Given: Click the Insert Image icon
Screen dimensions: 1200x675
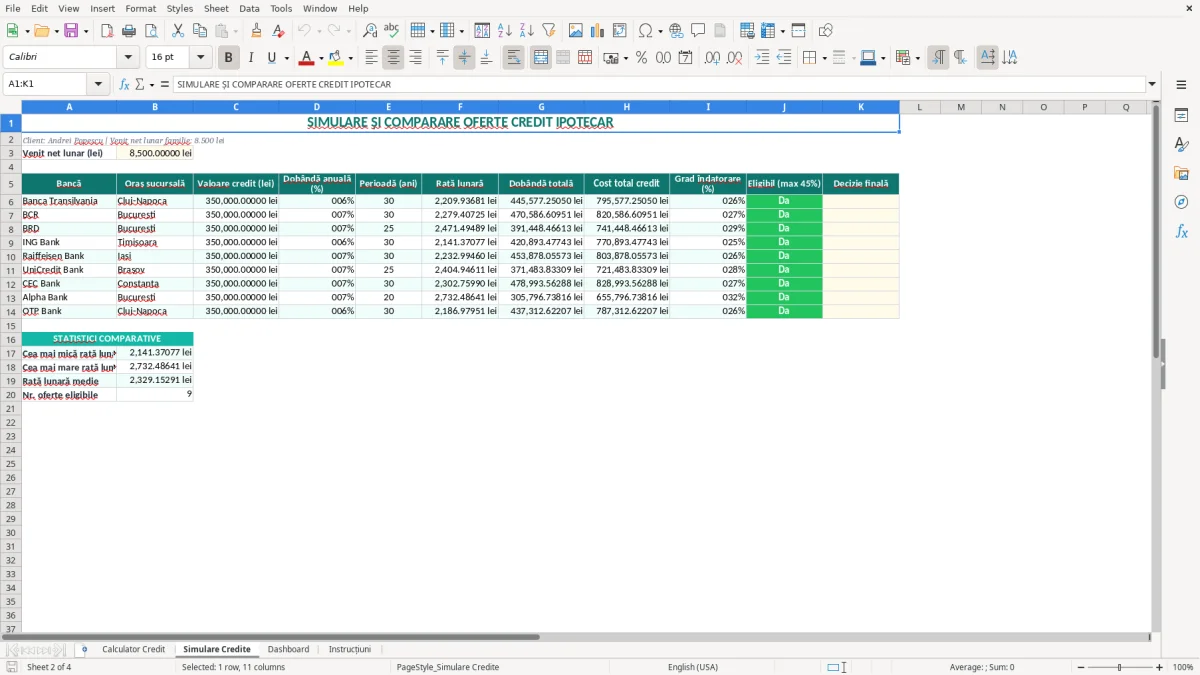Looking at the screenshot, I should 576,31.
